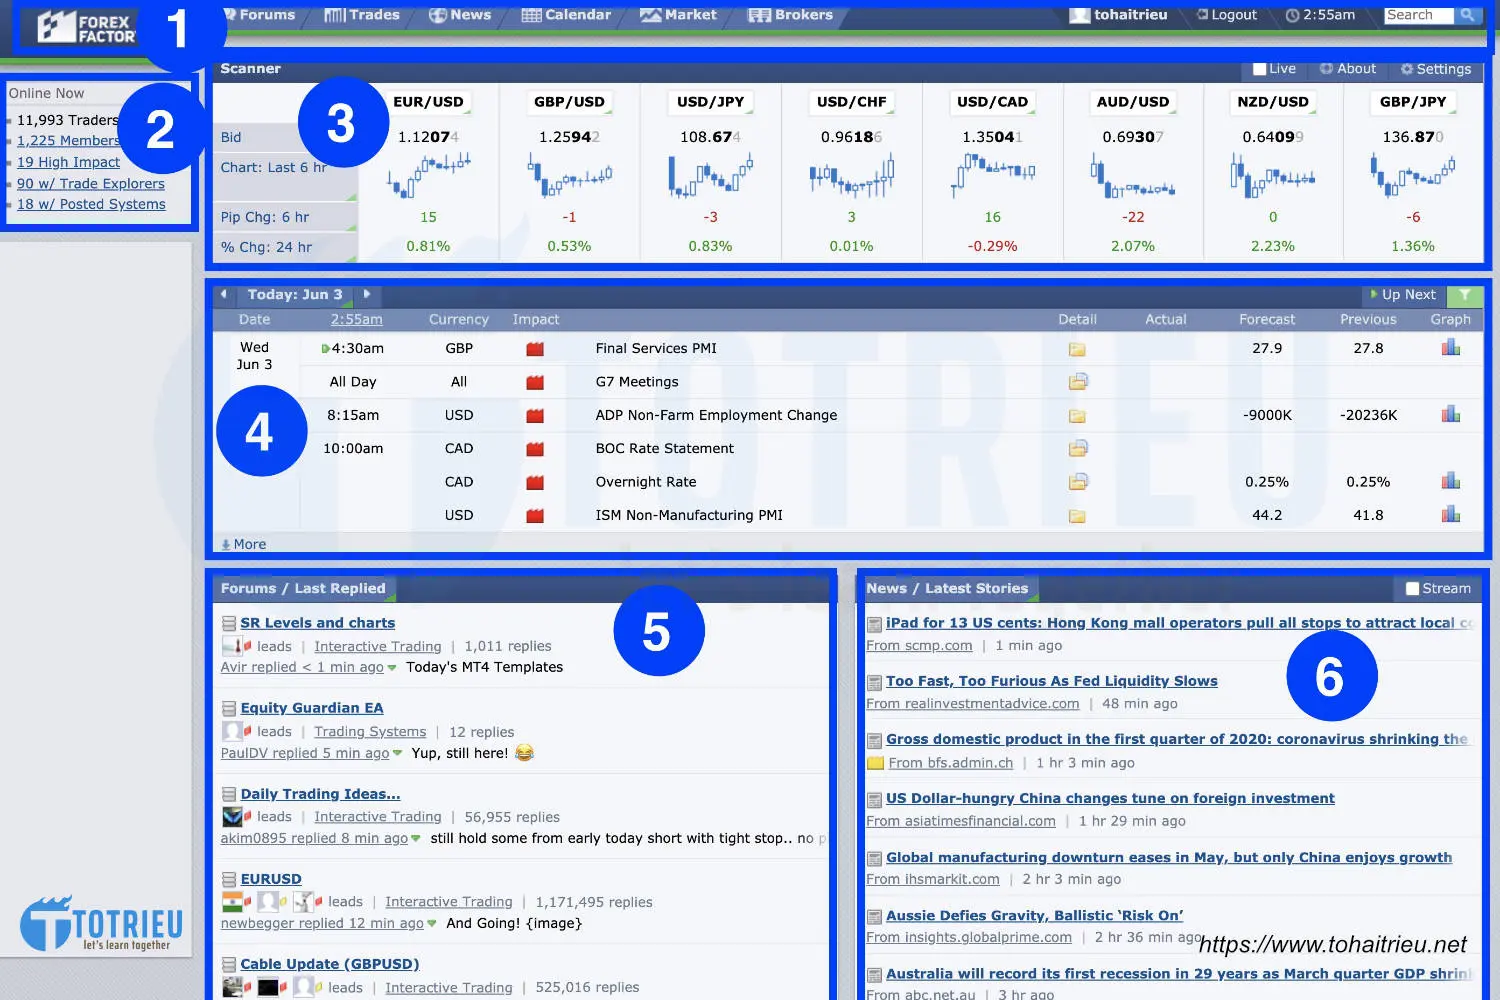The height and width of the screenshot is (1000, 1500).
Task: Click the search magnifier icon
Action: (1467, 15)
